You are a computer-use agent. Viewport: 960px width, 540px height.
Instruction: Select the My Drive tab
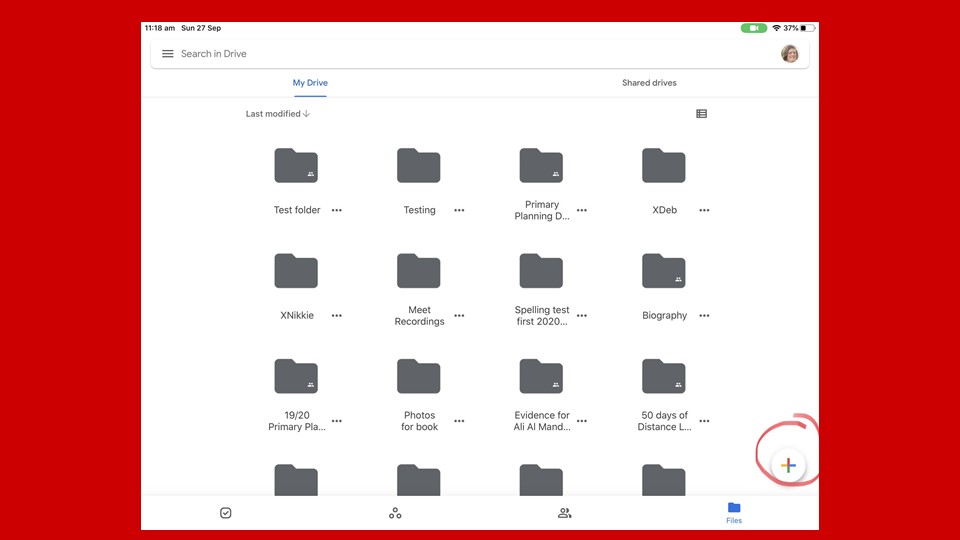[x=310, y=83]
